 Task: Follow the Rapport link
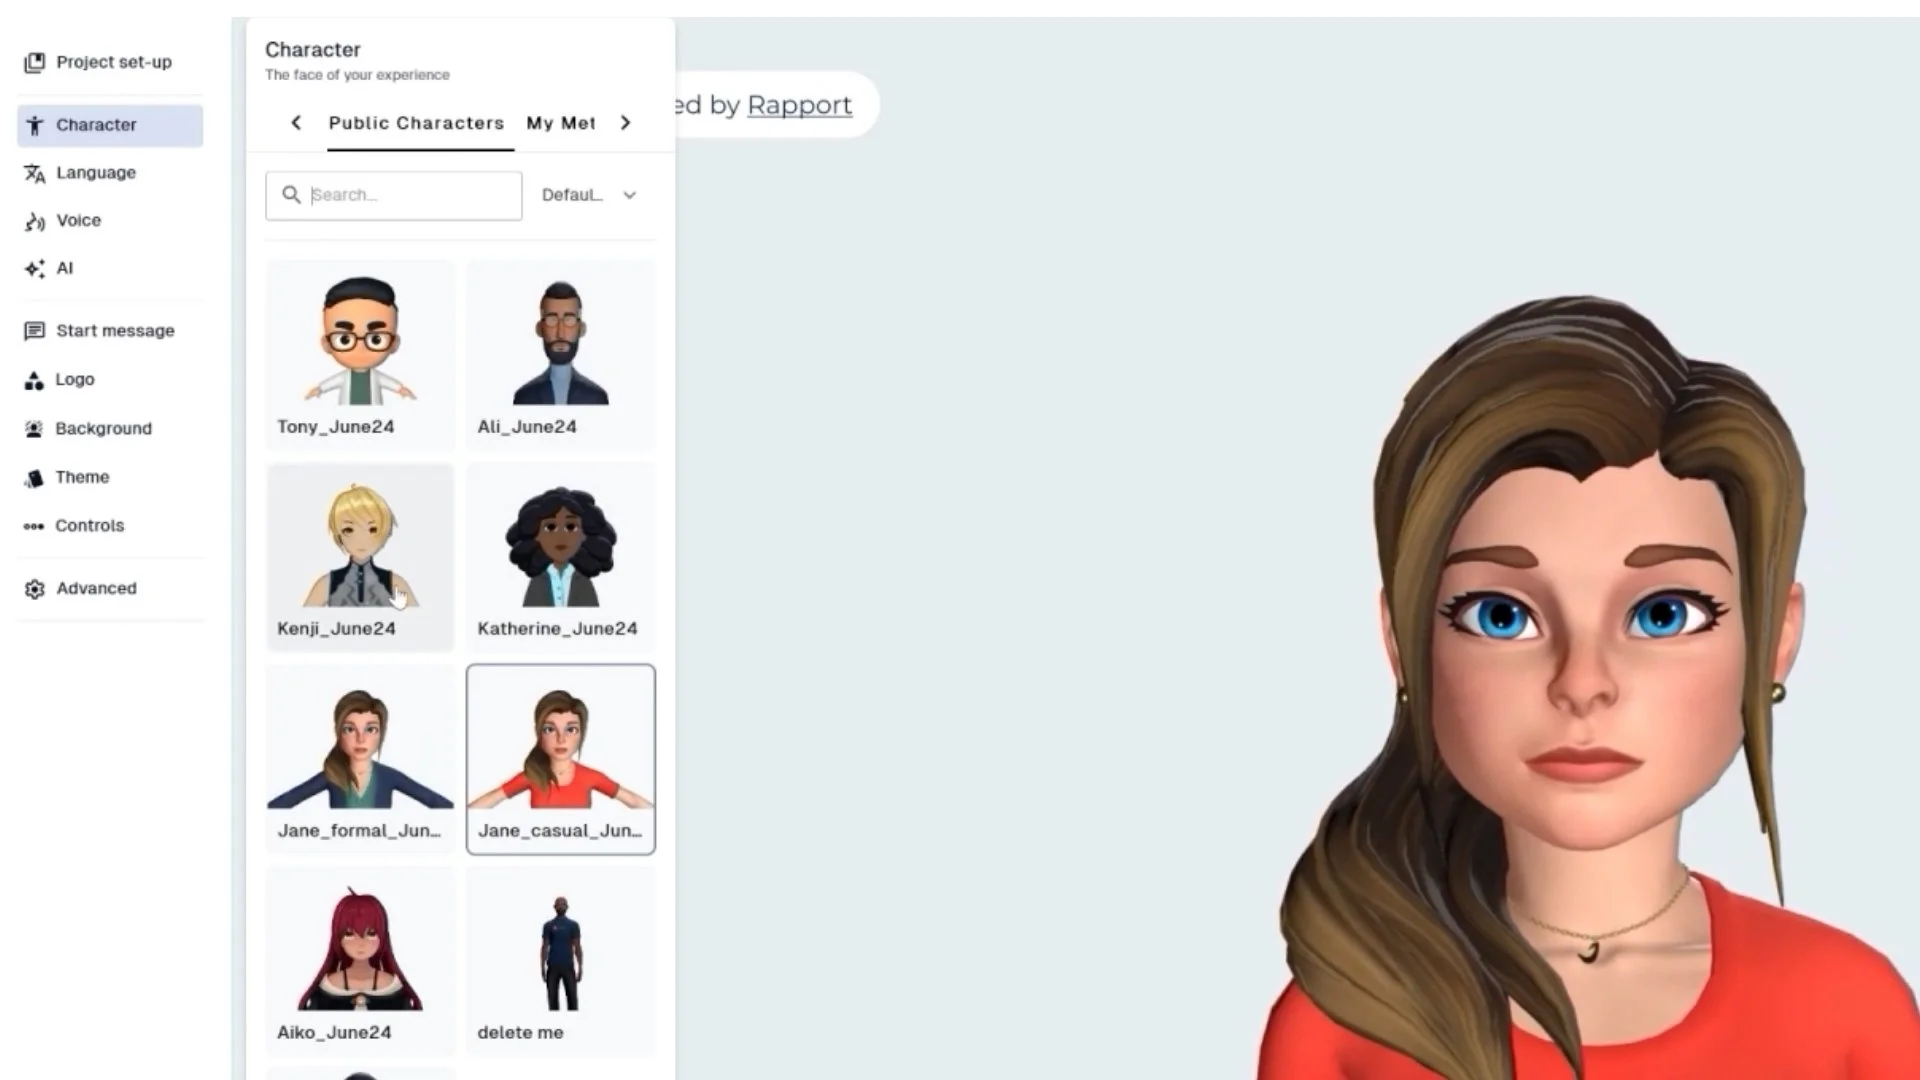(x=799, y=105)
